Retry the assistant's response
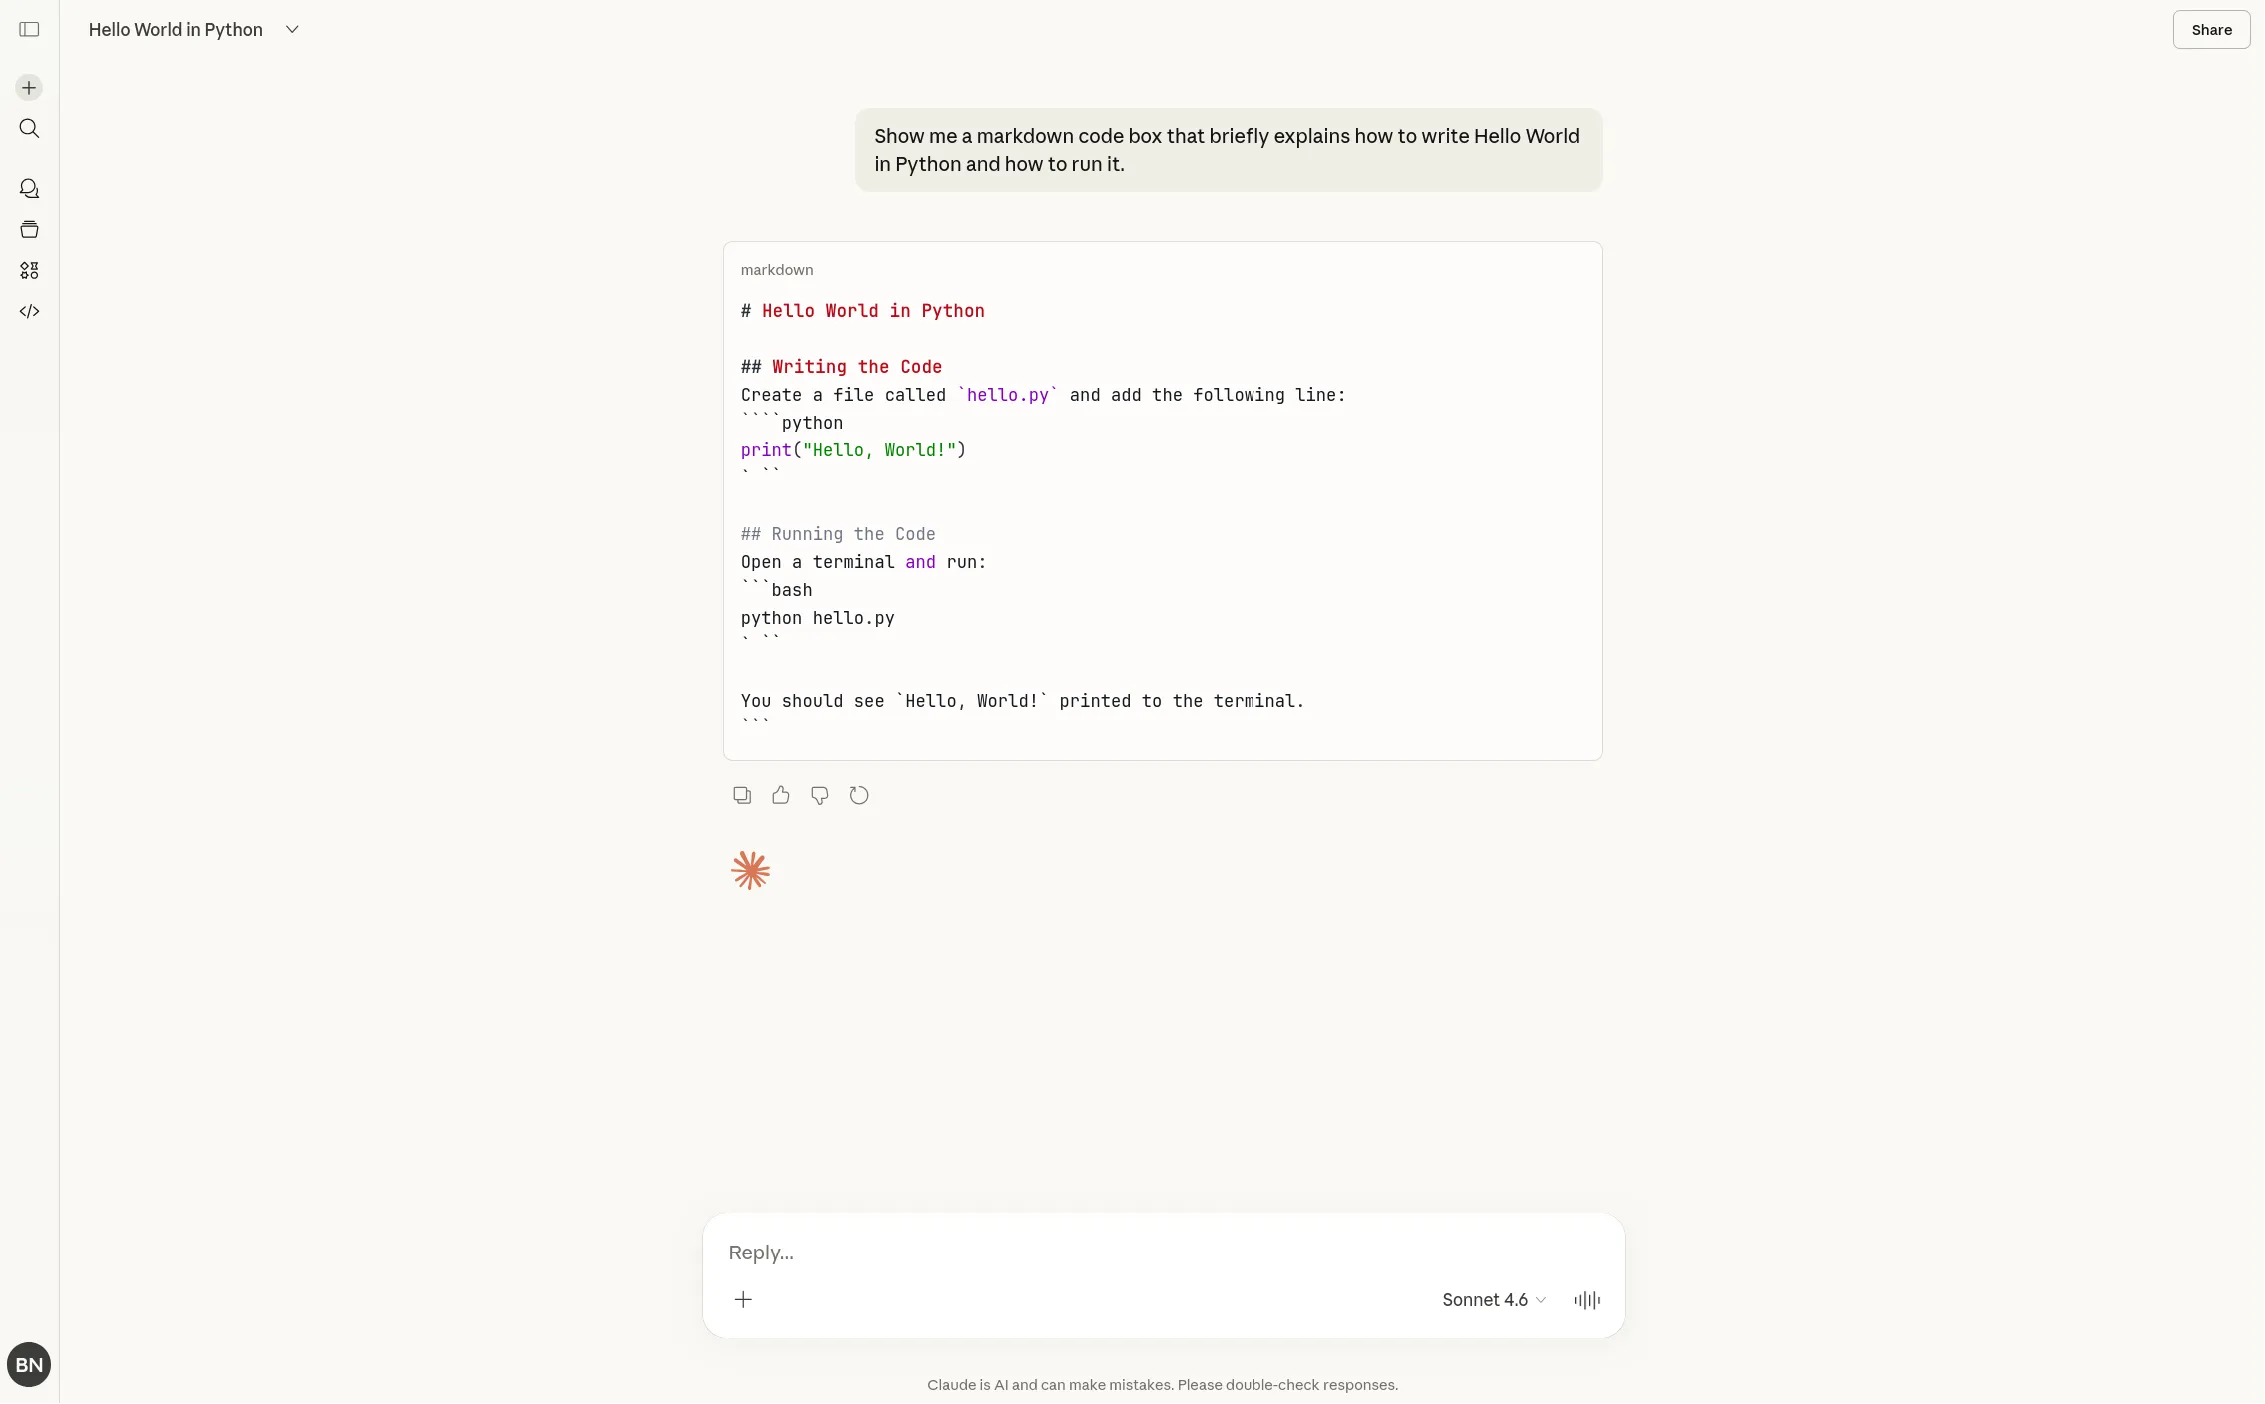Screen dimensions: 2265x1404 858,794
